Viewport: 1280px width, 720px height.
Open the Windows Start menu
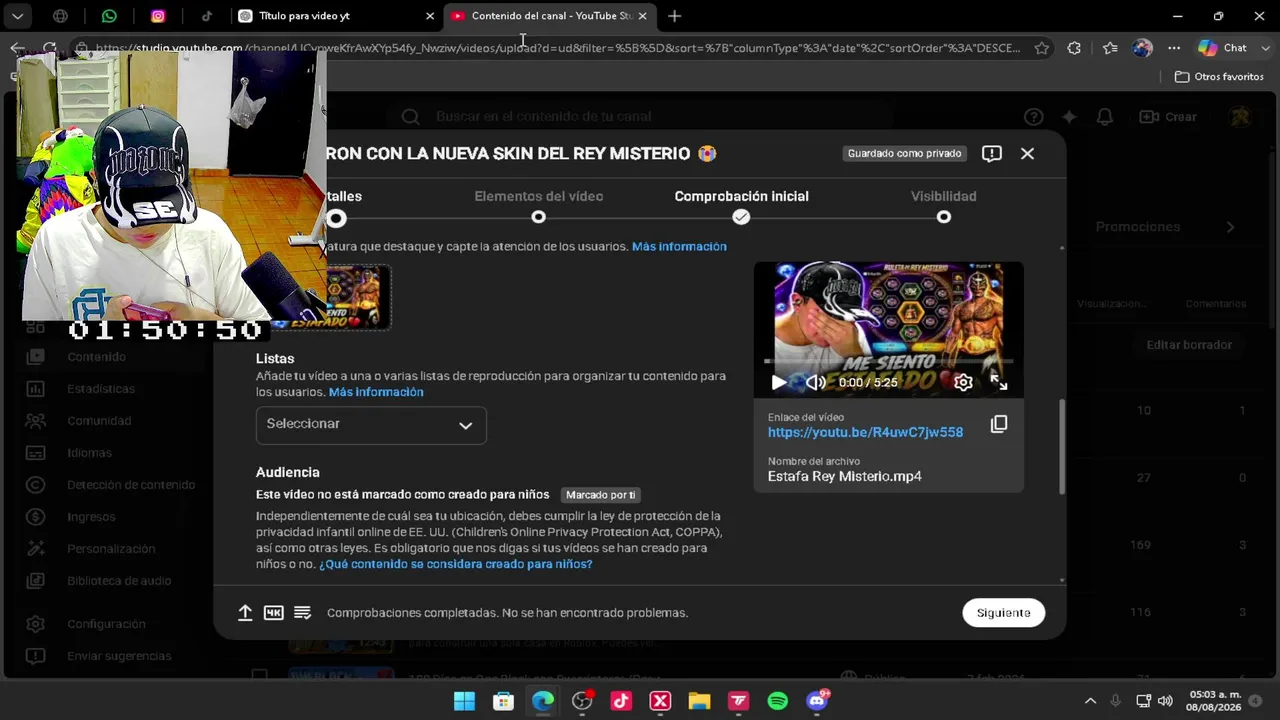[x=464, y=701]
